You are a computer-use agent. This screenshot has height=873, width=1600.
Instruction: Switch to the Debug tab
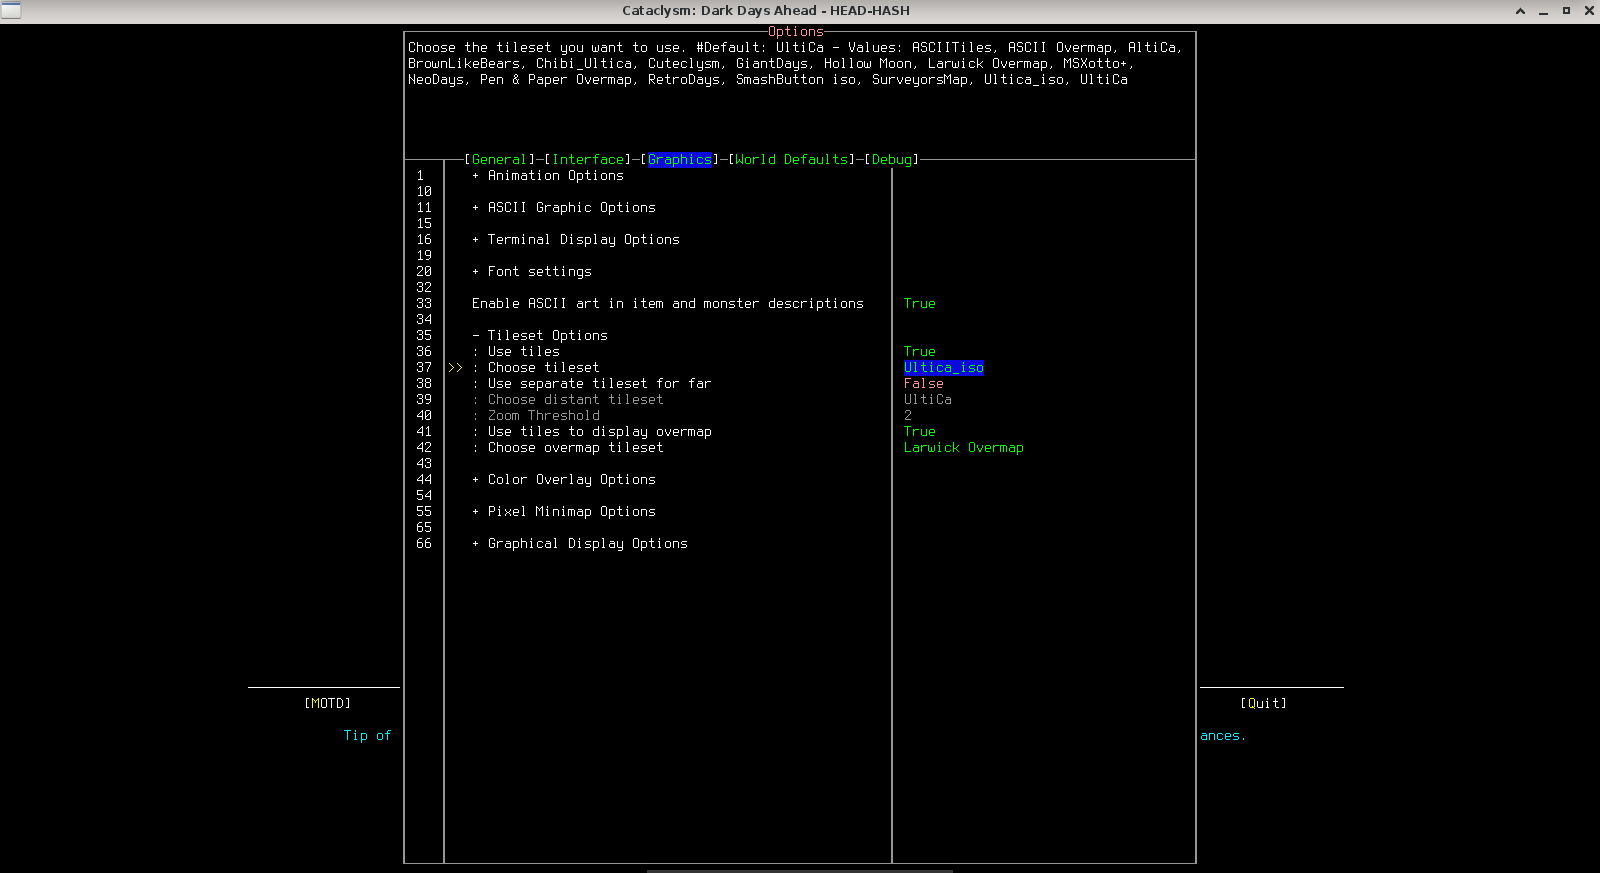coord(892,160)
